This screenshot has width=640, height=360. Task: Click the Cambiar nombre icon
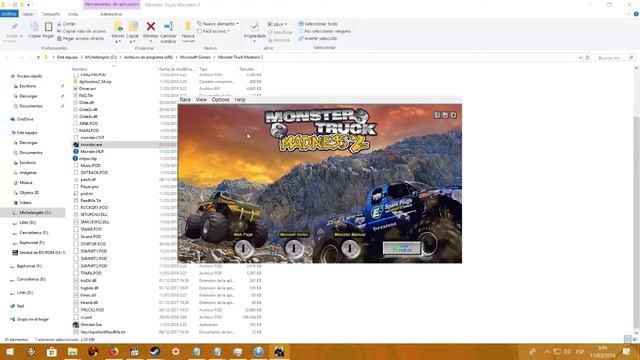click(x=168, y=27)
